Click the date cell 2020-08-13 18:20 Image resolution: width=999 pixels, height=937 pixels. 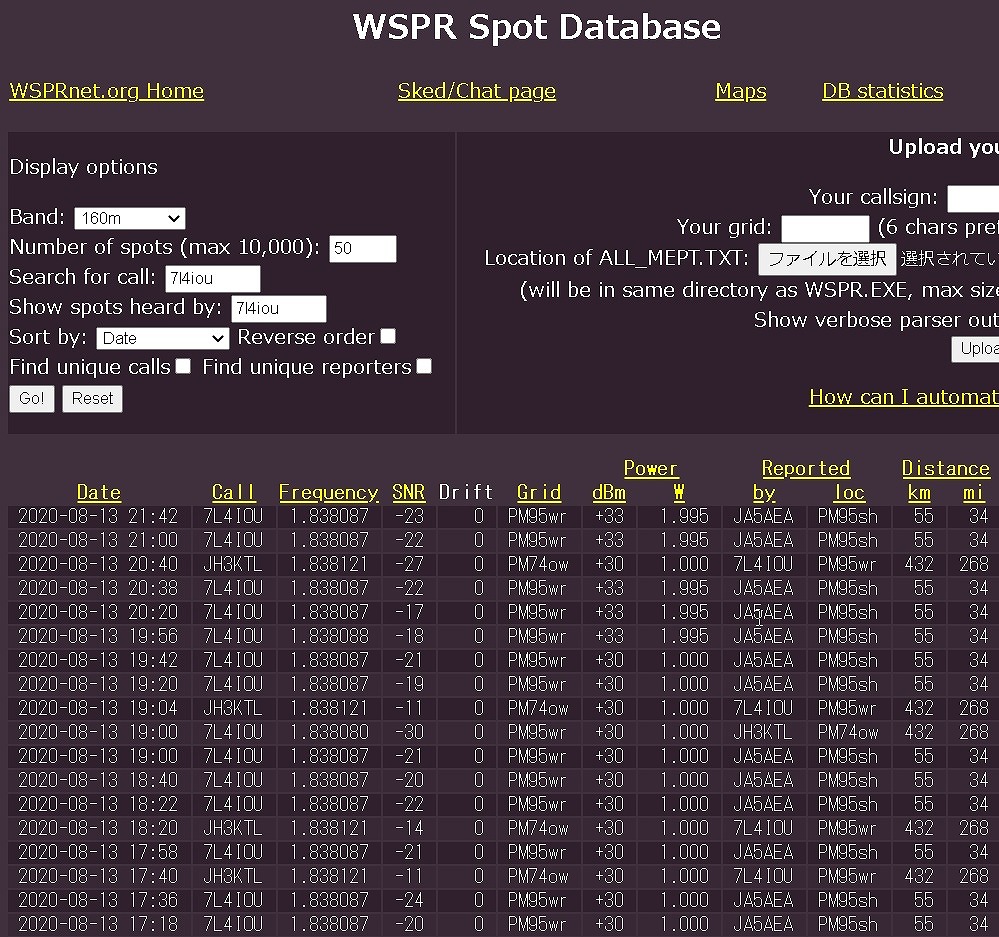click(98, 828)
